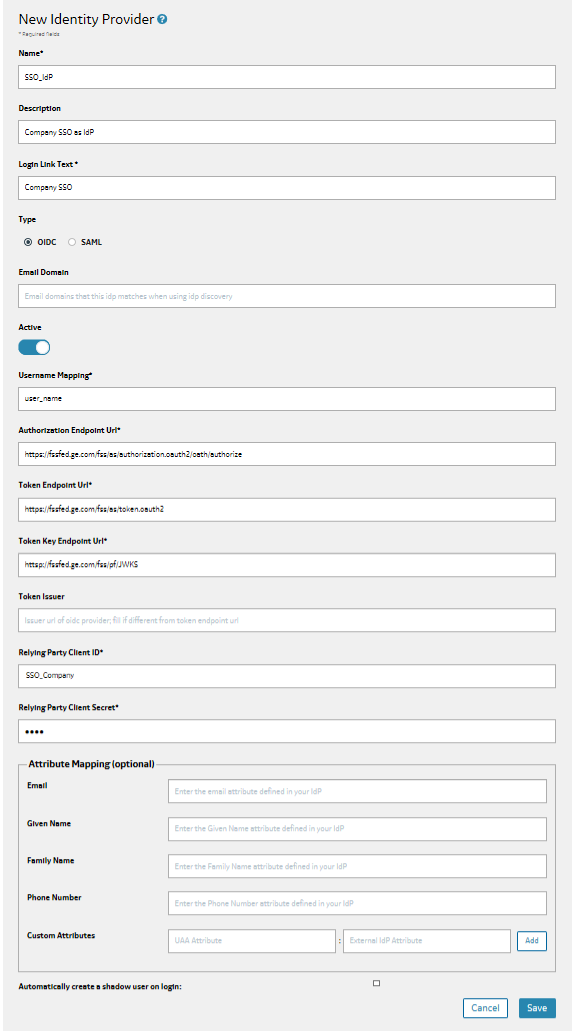Focus the Email Domain input

pos(287,296)
